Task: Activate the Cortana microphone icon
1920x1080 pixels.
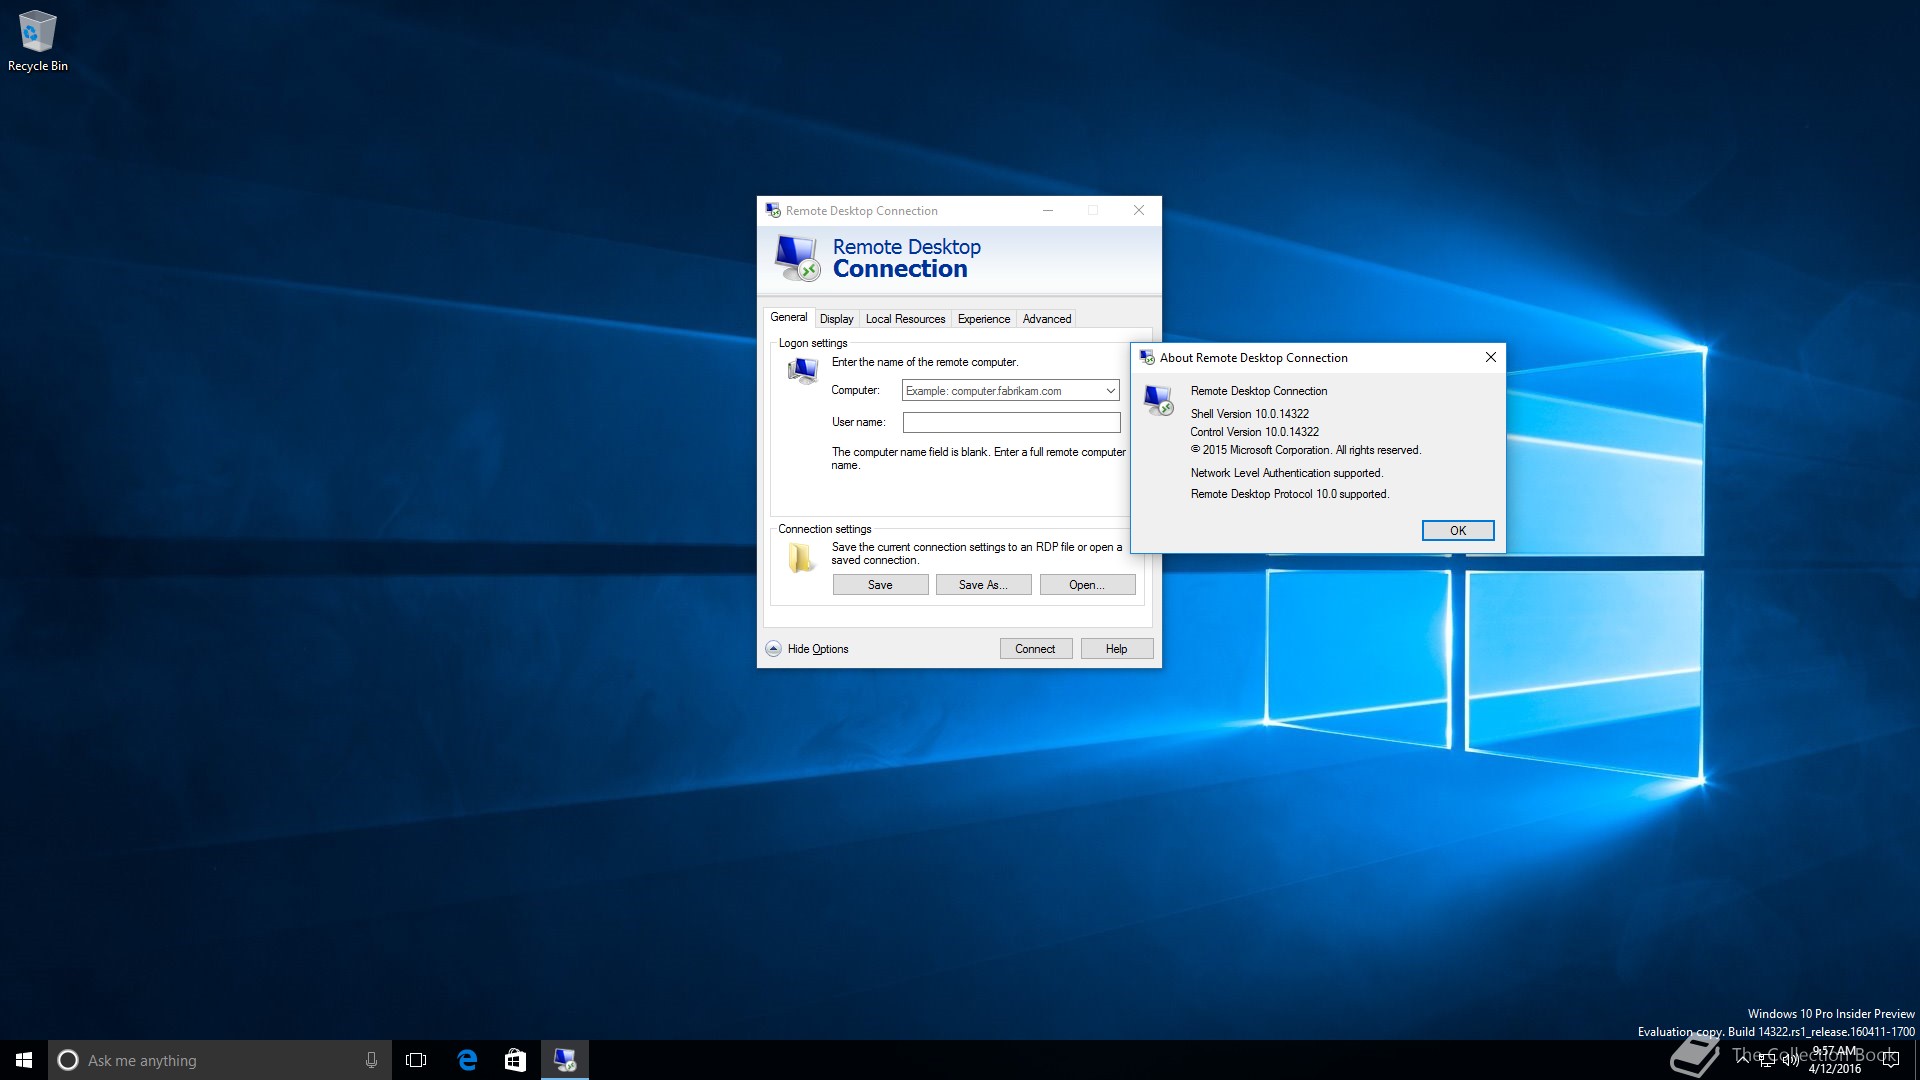Action: (x=371, y=1060)
